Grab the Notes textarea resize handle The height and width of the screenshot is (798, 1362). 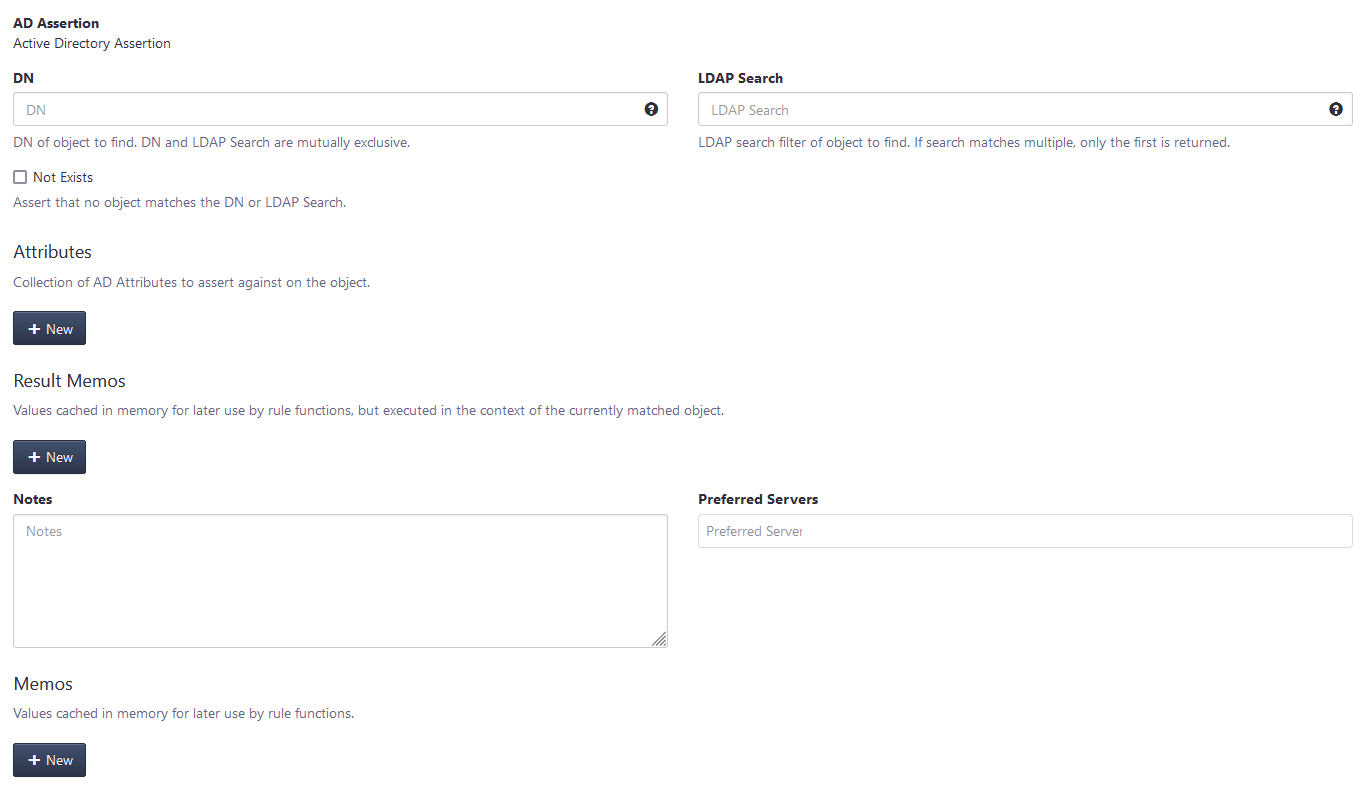coord(659,639)
